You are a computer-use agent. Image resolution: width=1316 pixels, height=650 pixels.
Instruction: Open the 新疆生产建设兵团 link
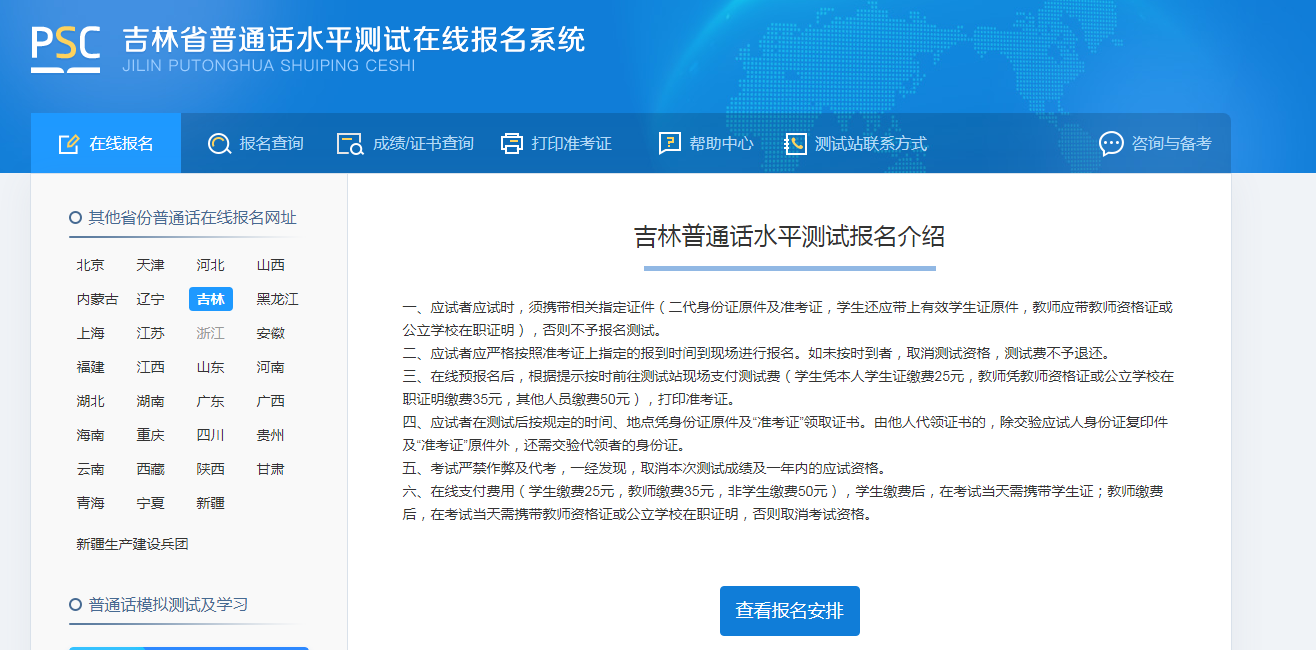pos(132,544)
